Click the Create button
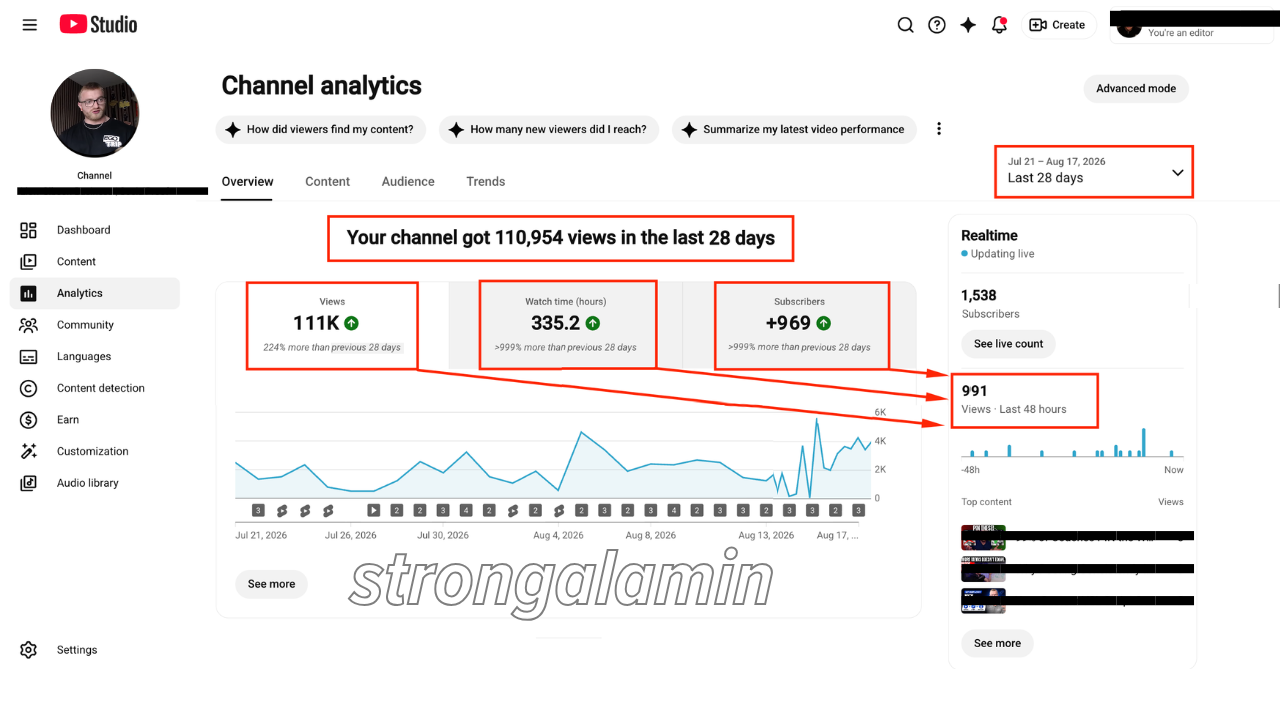 pos(1058,25)
